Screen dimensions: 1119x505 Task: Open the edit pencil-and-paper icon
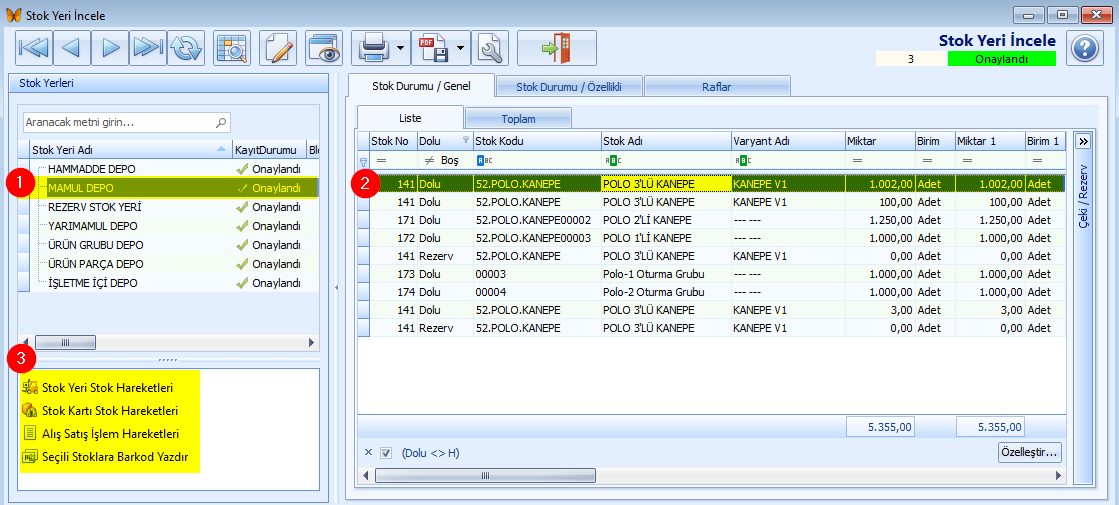[x=278, y=49]
